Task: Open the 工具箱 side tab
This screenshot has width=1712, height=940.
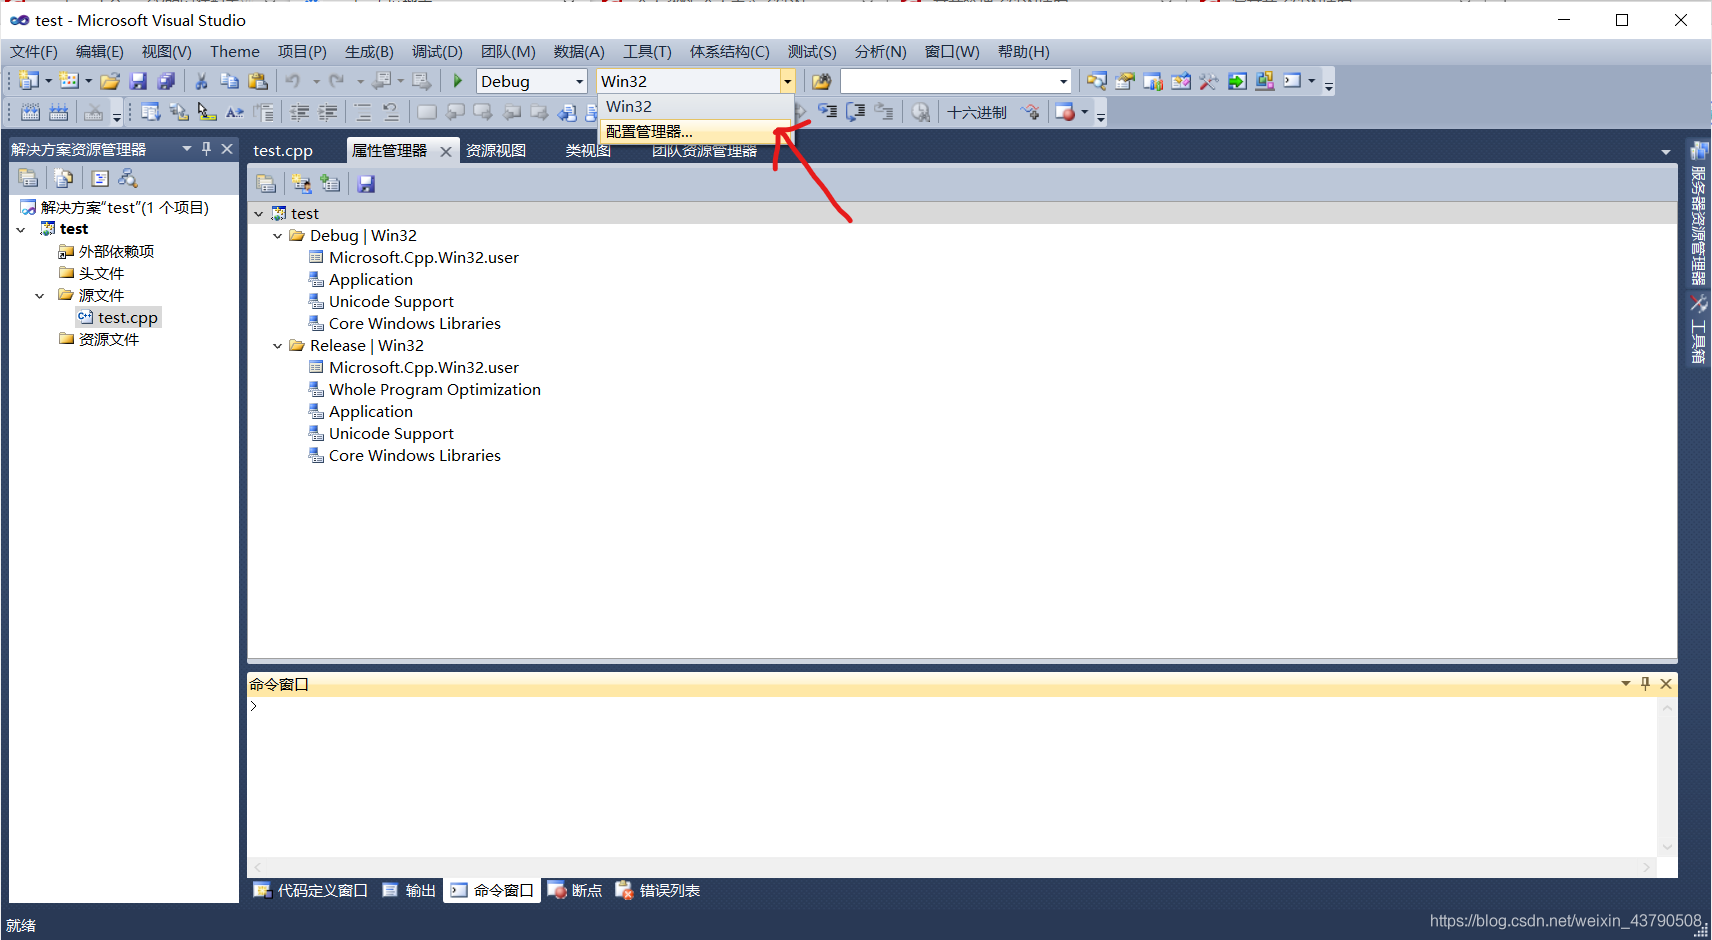Action: point(1698,329)
